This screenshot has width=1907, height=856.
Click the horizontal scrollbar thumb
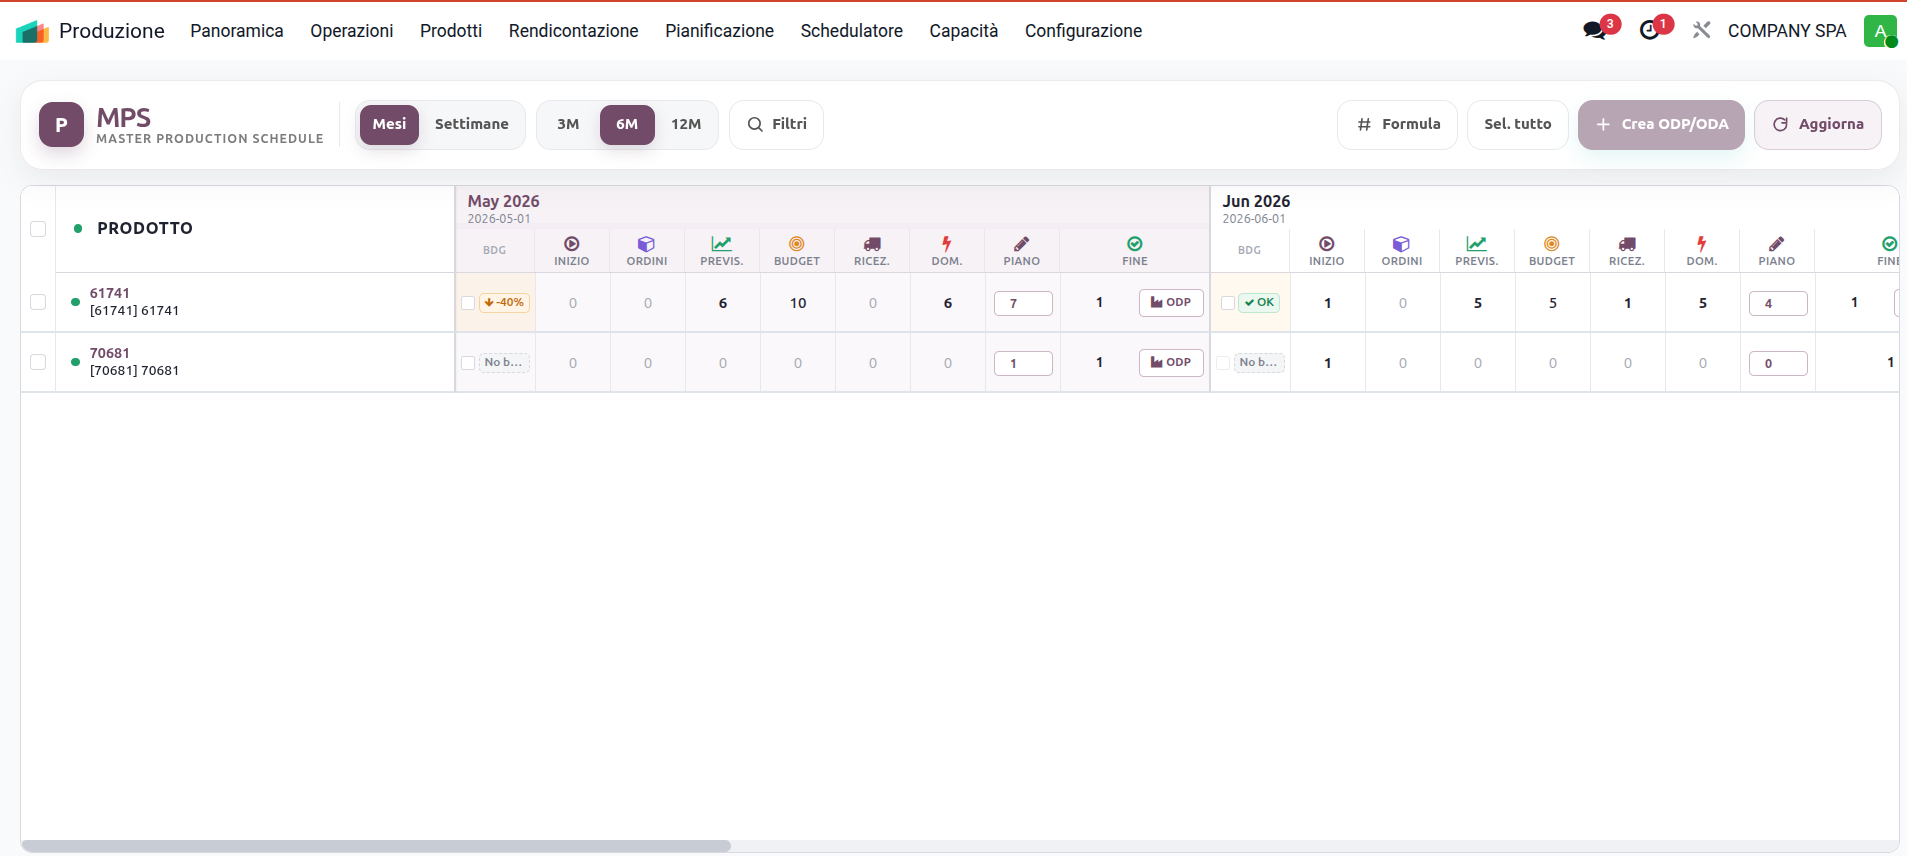[376, 846]
